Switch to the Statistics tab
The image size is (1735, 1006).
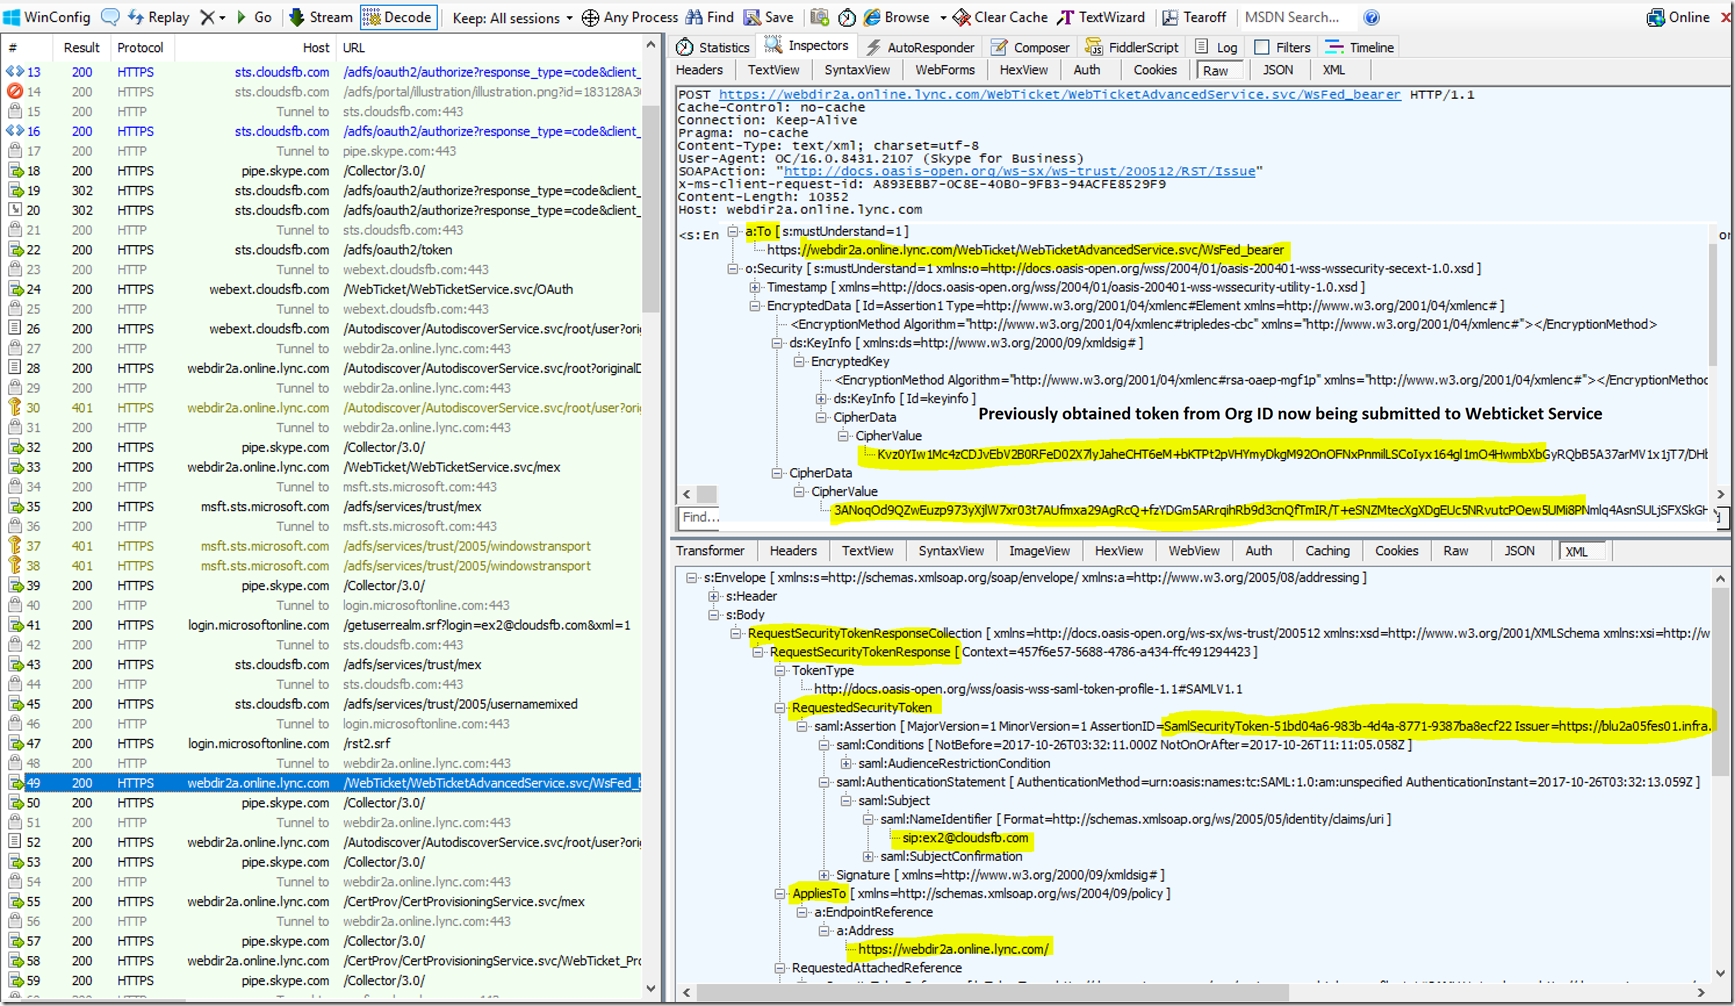[x=713, y=47]
